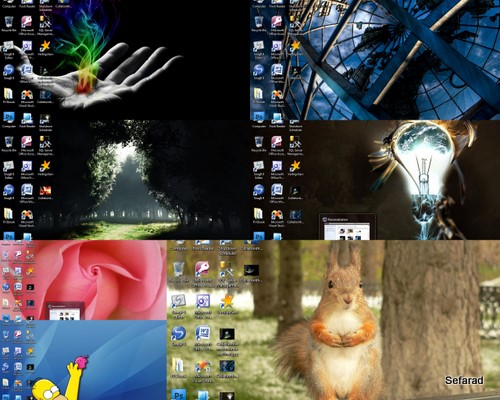Select purple Microsoft Office icon on squirrel desktop
500x400 pixels.
pyautogui.click(x=202, y=301)
